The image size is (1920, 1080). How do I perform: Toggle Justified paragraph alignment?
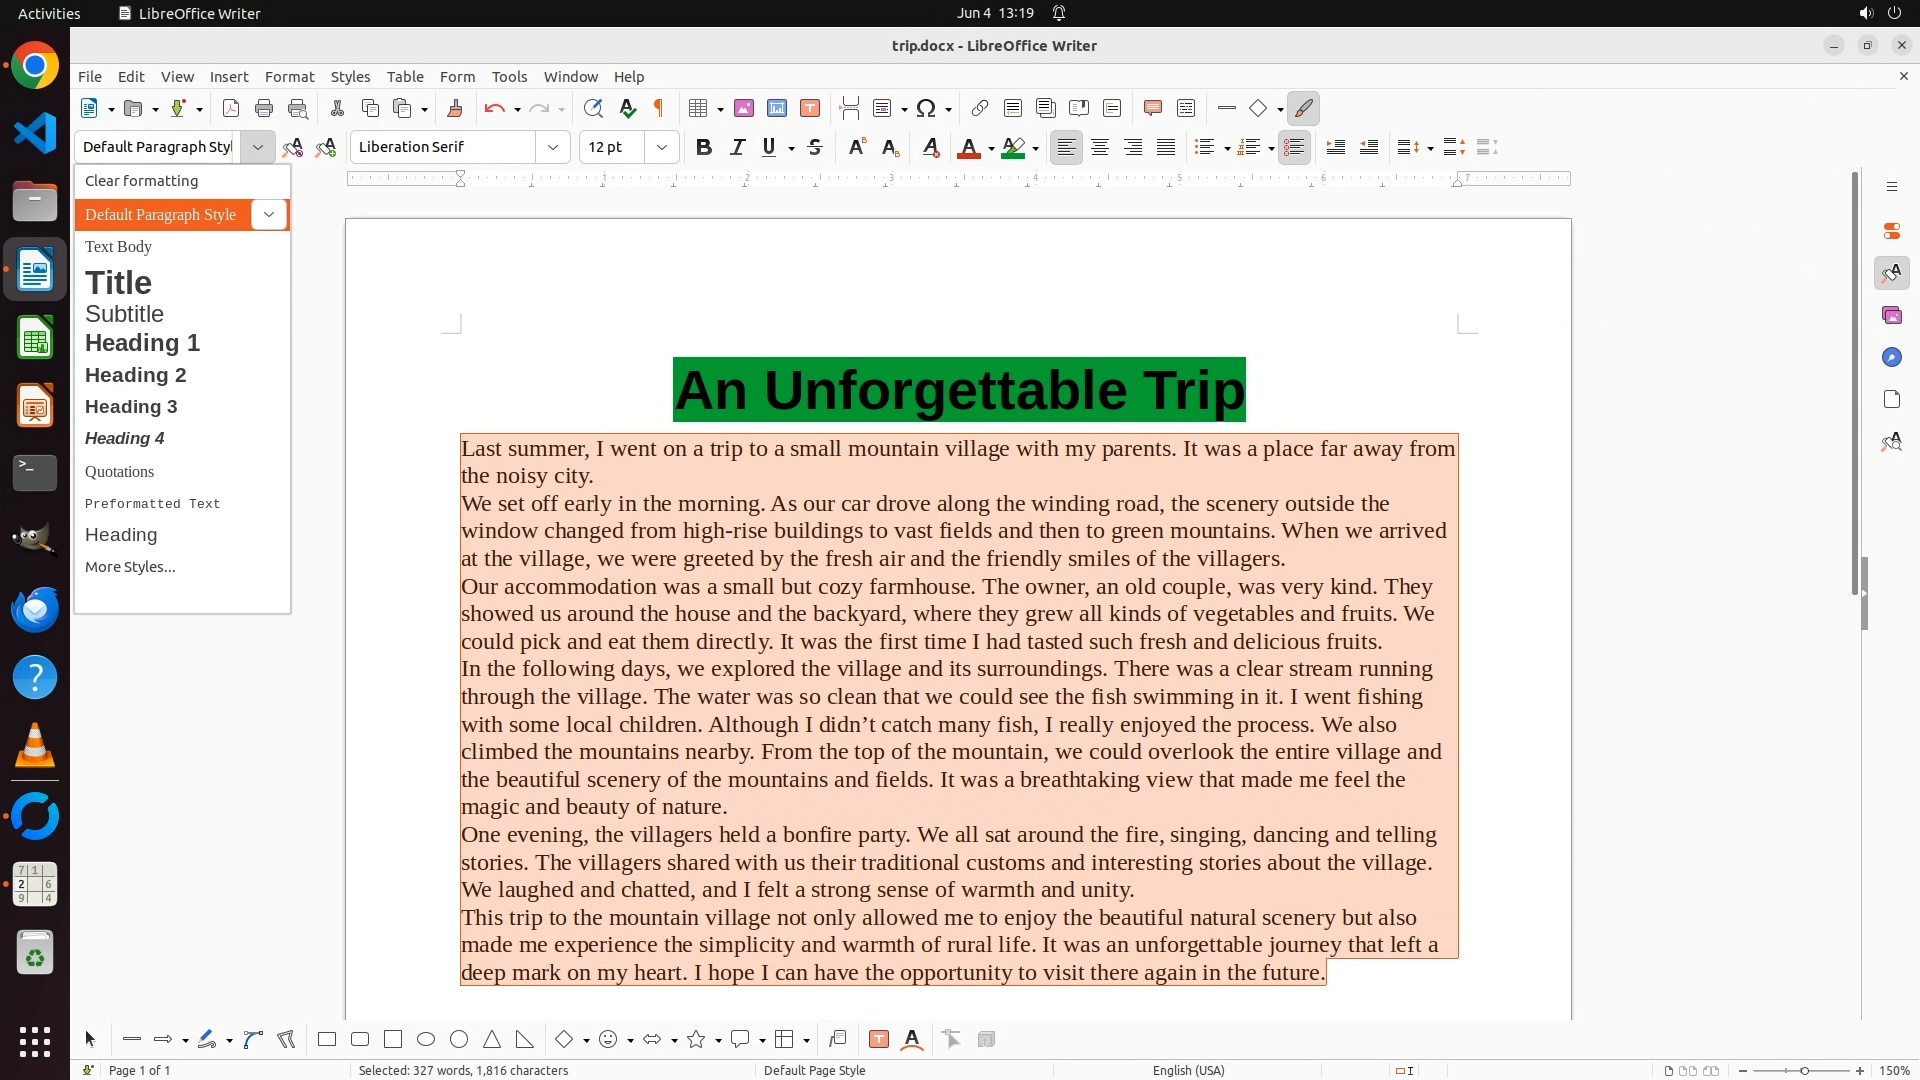[x=1166, y=147]
